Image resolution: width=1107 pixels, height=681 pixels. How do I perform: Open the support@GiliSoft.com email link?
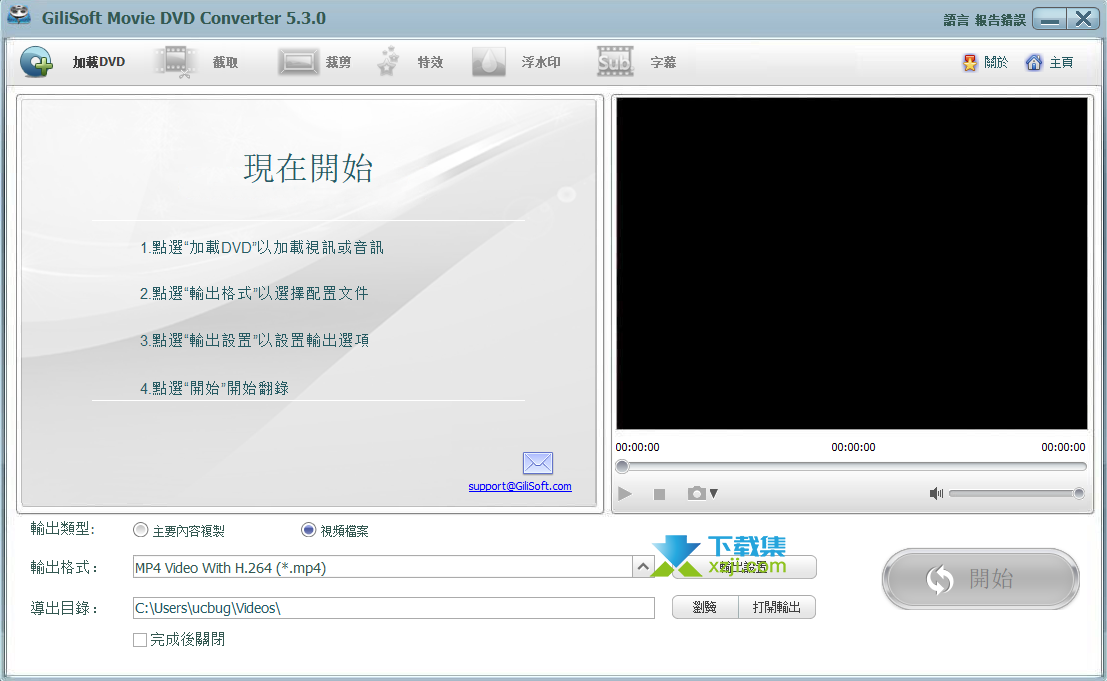(520, 486)
